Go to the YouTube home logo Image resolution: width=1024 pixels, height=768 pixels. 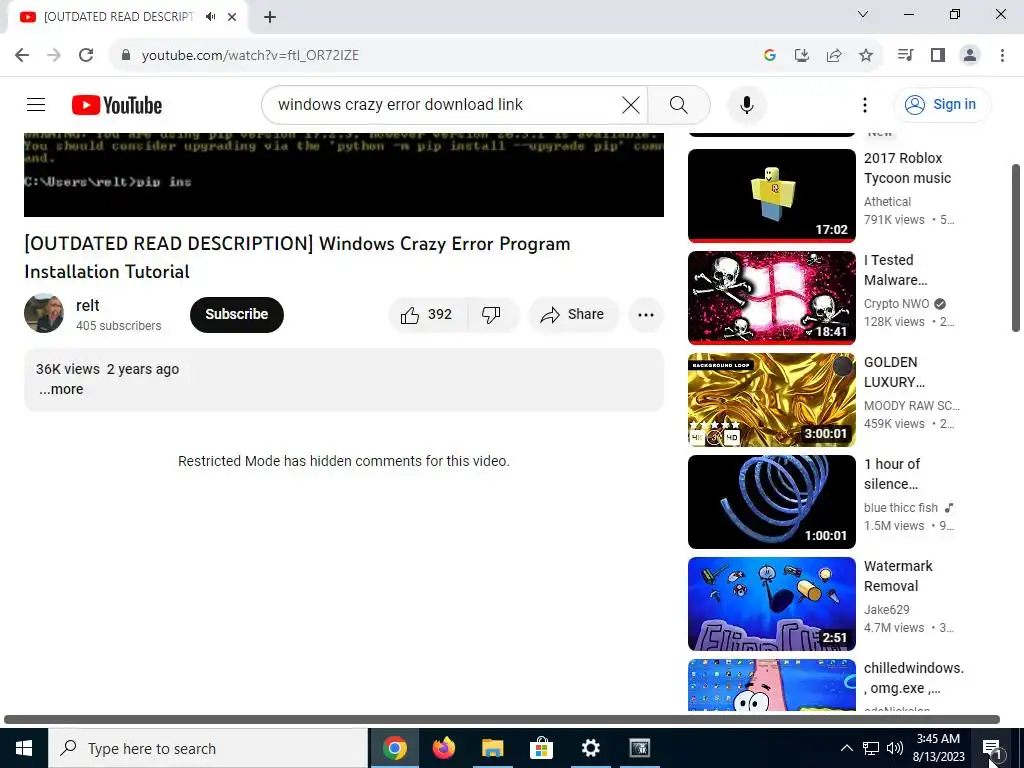click(117, 105)
